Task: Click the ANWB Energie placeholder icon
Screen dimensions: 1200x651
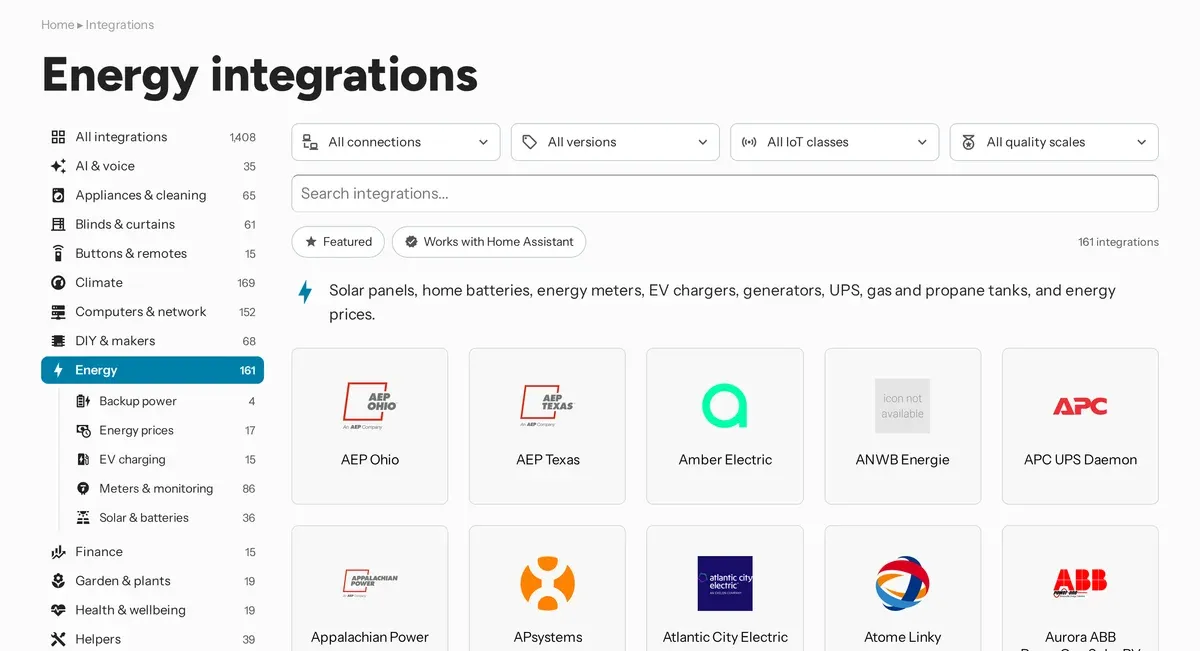Action: (903, 406)
